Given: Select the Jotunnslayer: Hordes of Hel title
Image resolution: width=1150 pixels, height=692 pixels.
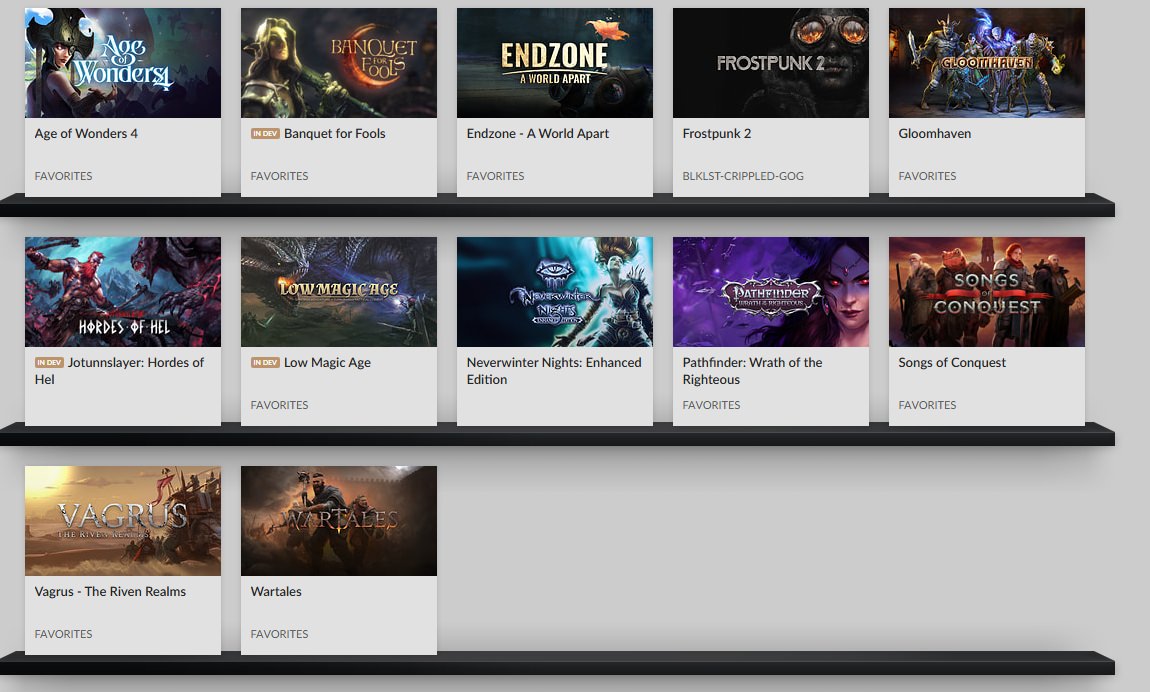Looking at the screenshot, I should point(119,371).
